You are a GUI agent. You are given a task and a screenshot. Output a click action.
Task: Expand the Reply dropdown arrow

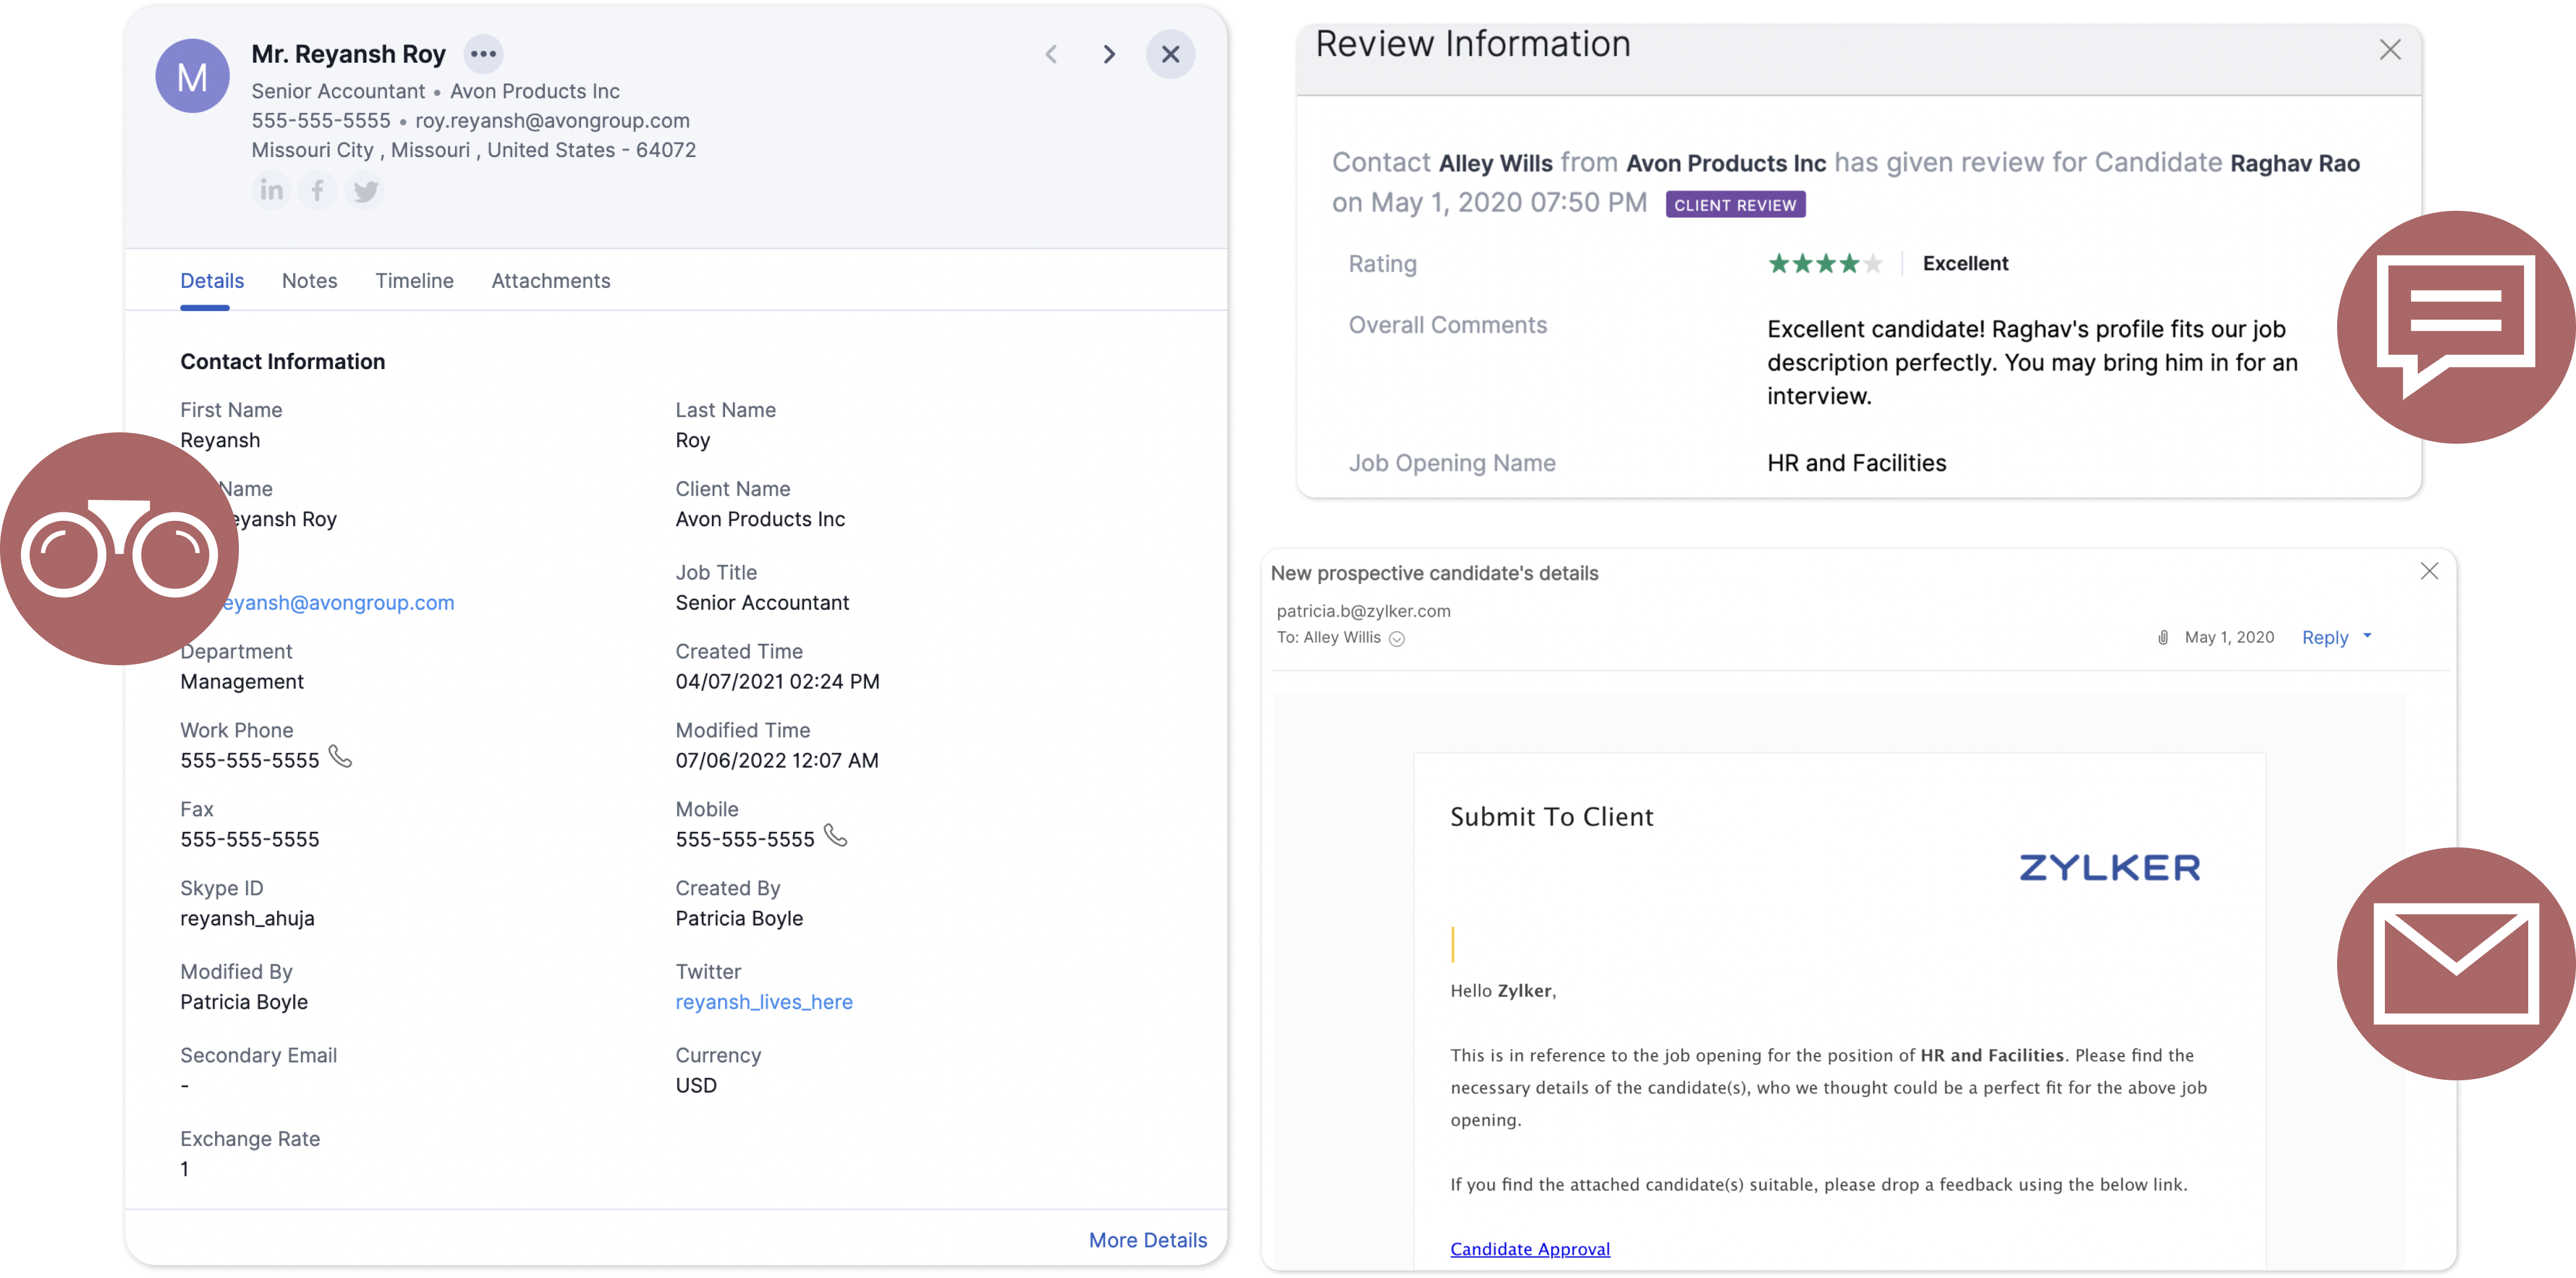(2367, 636)
